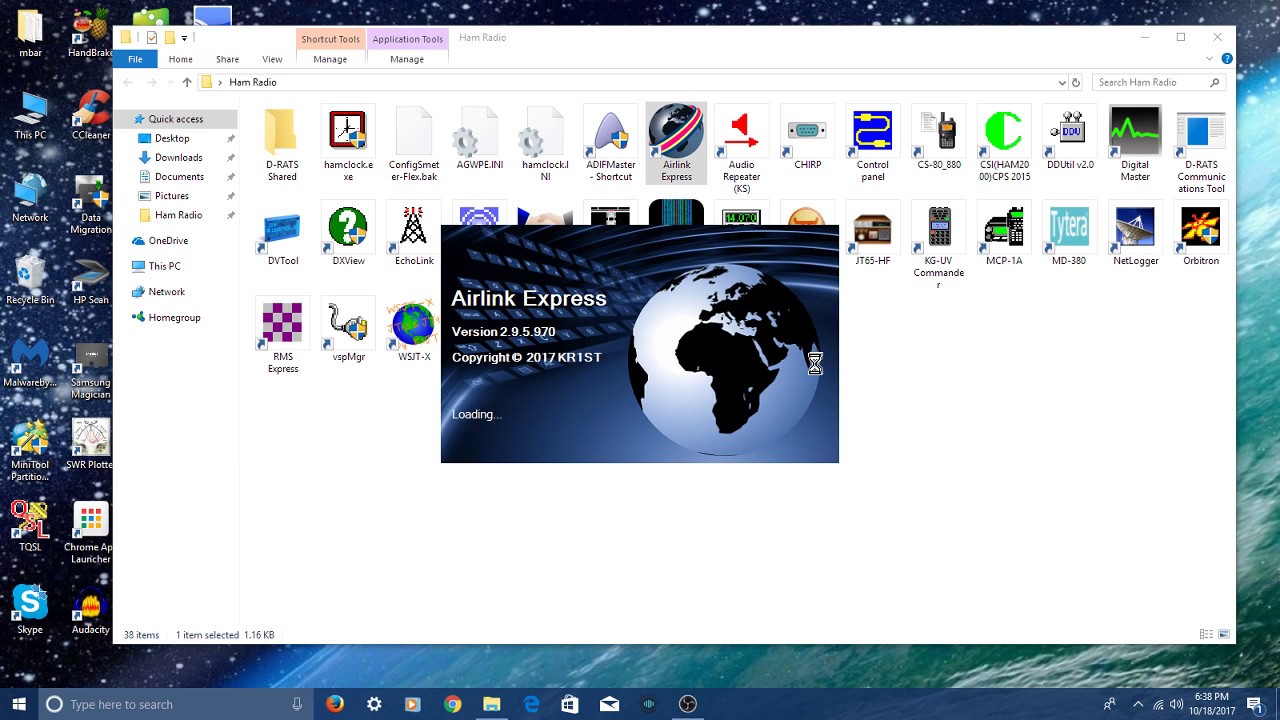The image size is (1280, 720).
Task: Refresh the Ham Radio folder view
Action: [x=1076, y=83]
